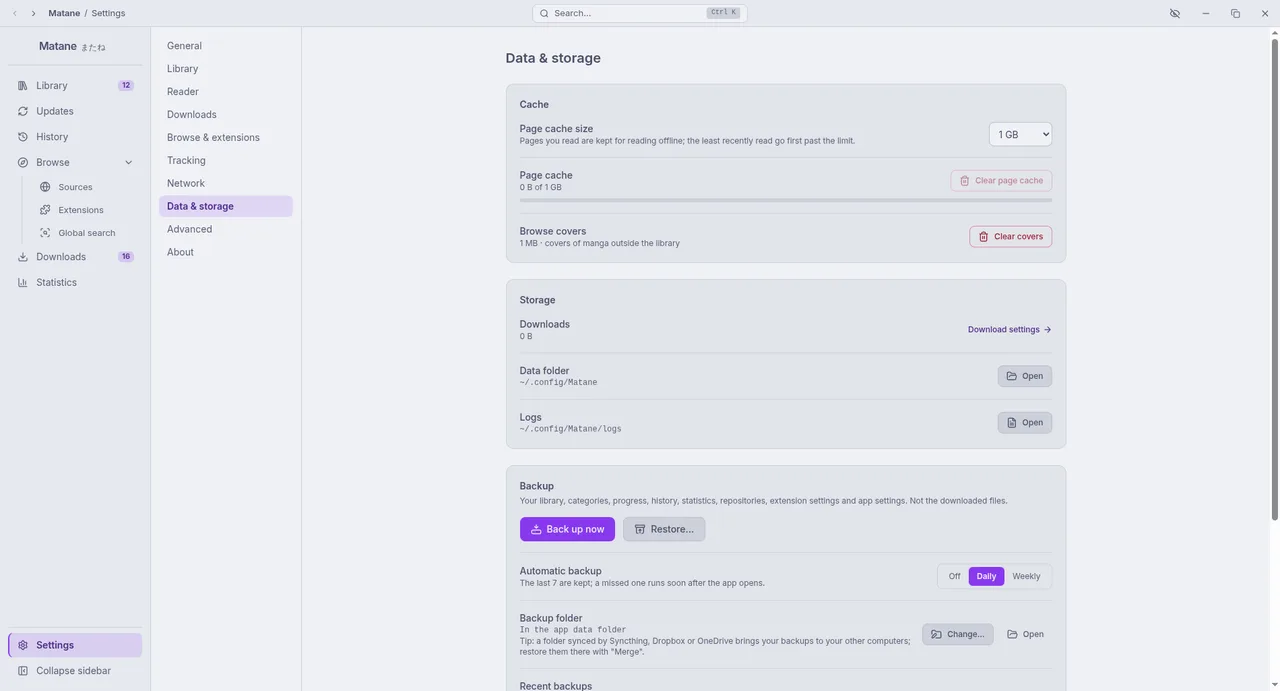Click the Statistics bar chart icon
This screenshot has height=691, width=1280.
click(23, 282)
